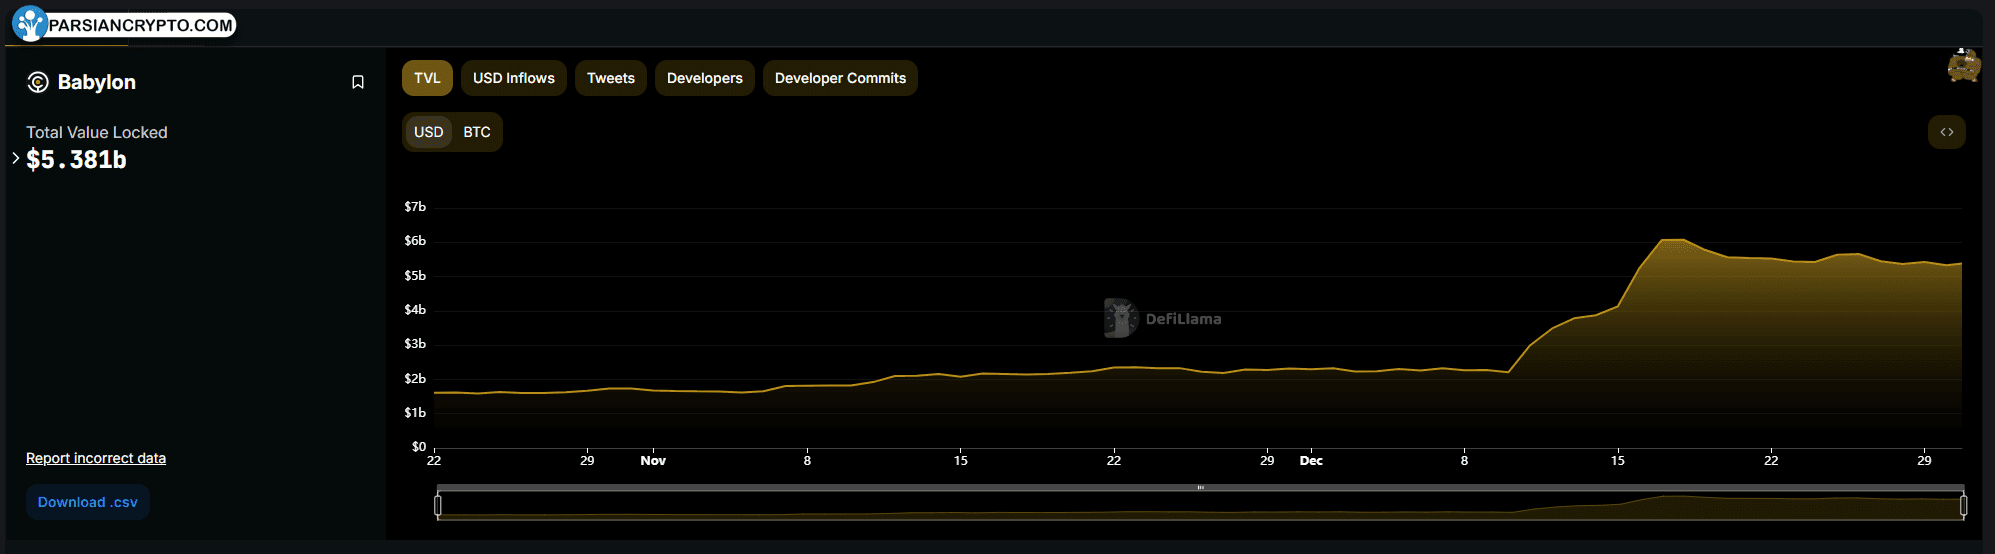Open the llama avatar at the top right
Viewport: 1995px width, 554px height.
click(1963, 65)
